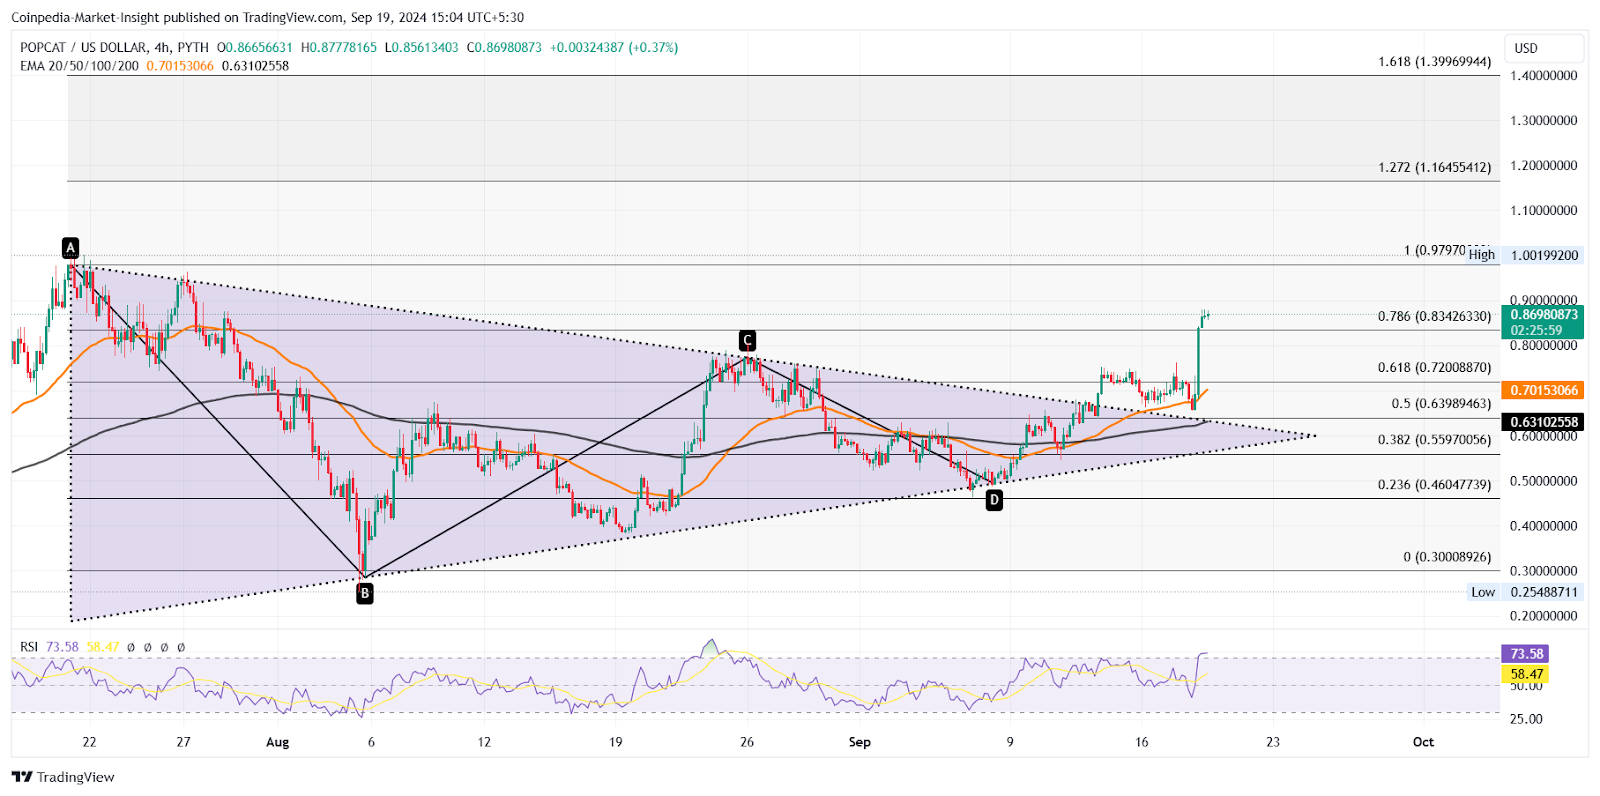Click the 25.00 RSI axis value
The height and width of the screenshot is (796, 1600).
tap(1526, 719)
